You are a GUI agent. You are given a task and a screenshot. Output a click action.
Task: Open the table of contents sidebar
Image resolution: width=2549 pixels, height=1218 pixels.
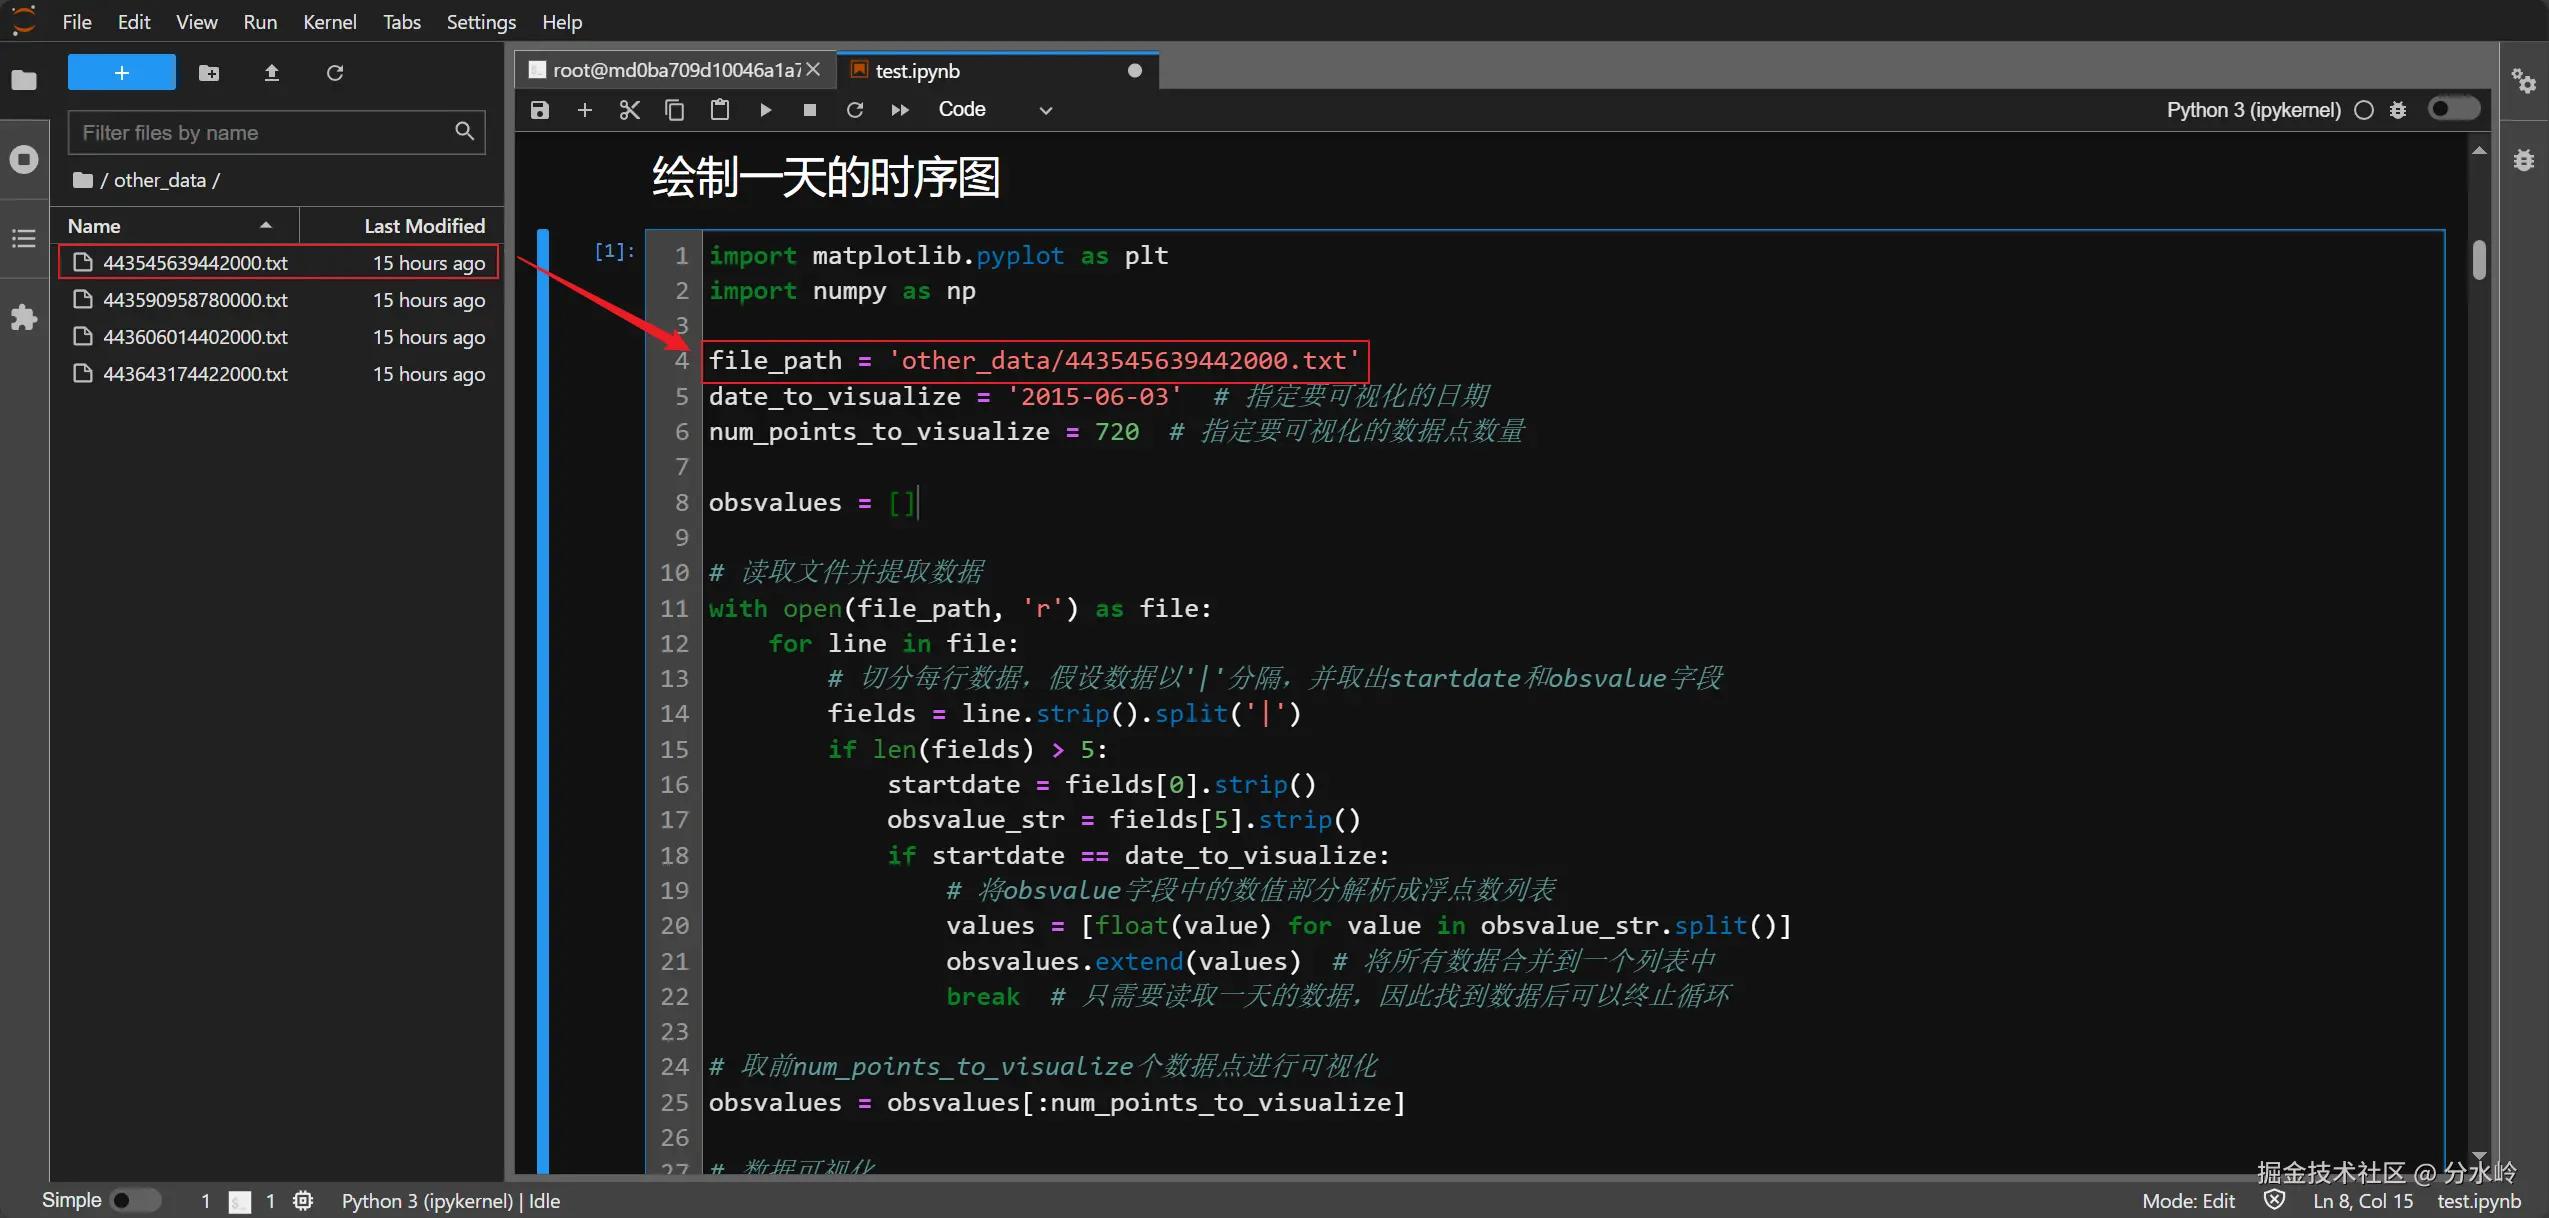coord(24,238)
